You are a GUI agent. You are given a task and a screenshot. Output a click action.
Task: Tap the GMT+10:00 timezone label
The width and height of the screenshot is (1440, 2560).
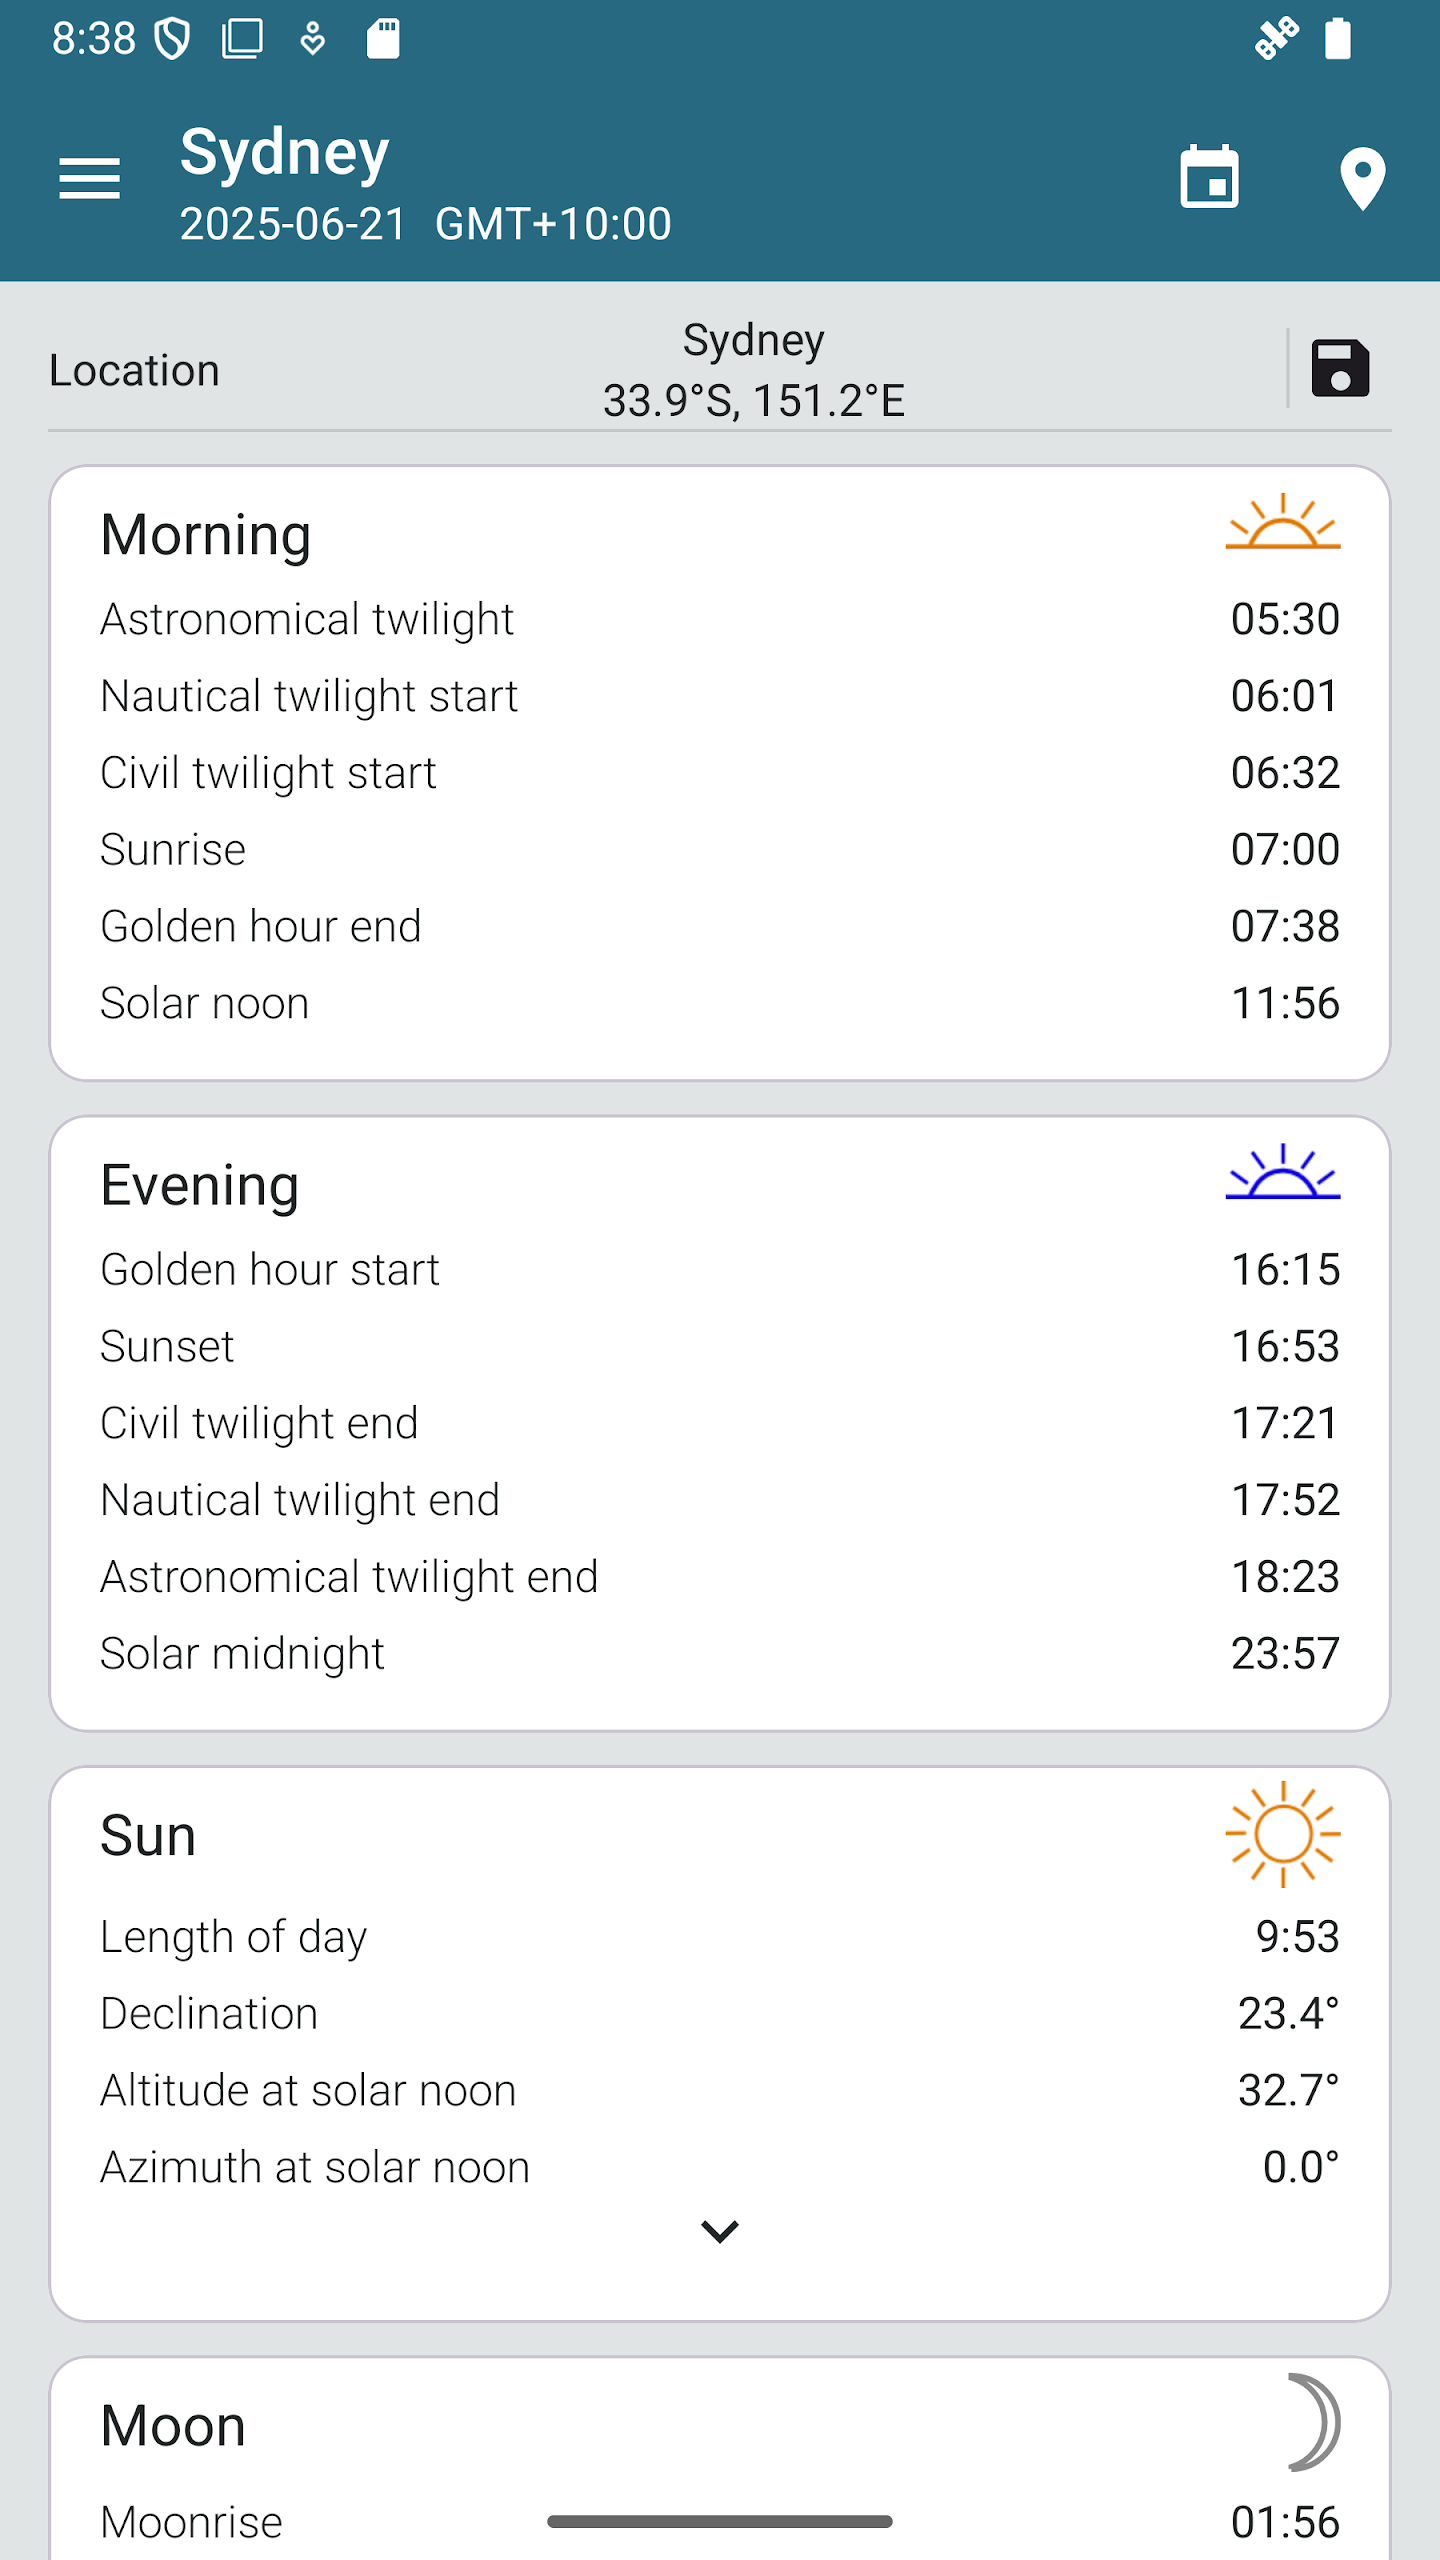pos(553,224)
